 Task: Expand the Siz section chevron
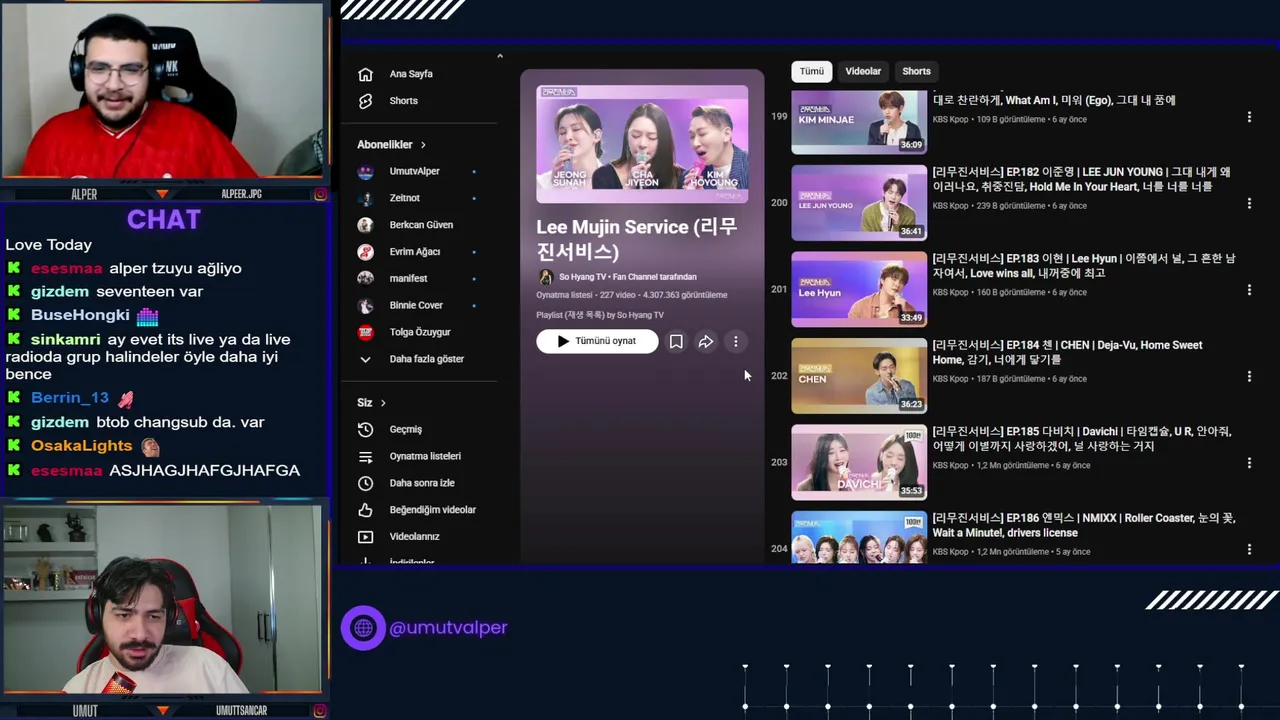383,403
